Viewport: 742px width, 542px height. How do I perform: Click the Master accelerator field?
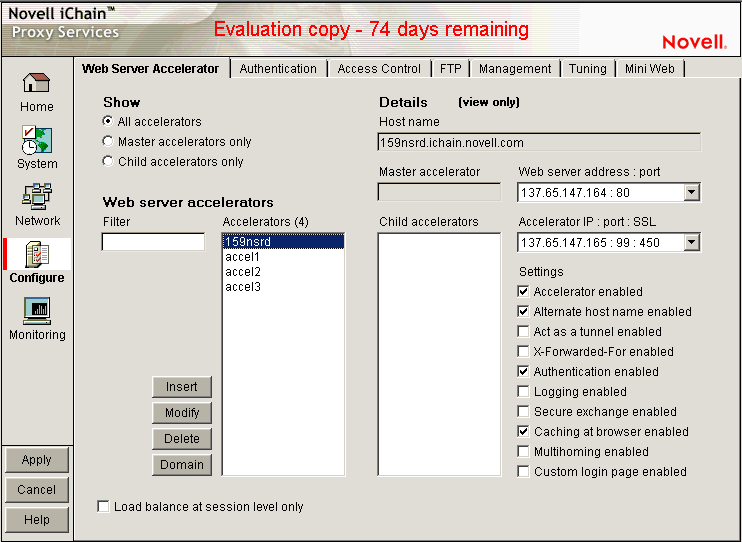click(439, 193)
